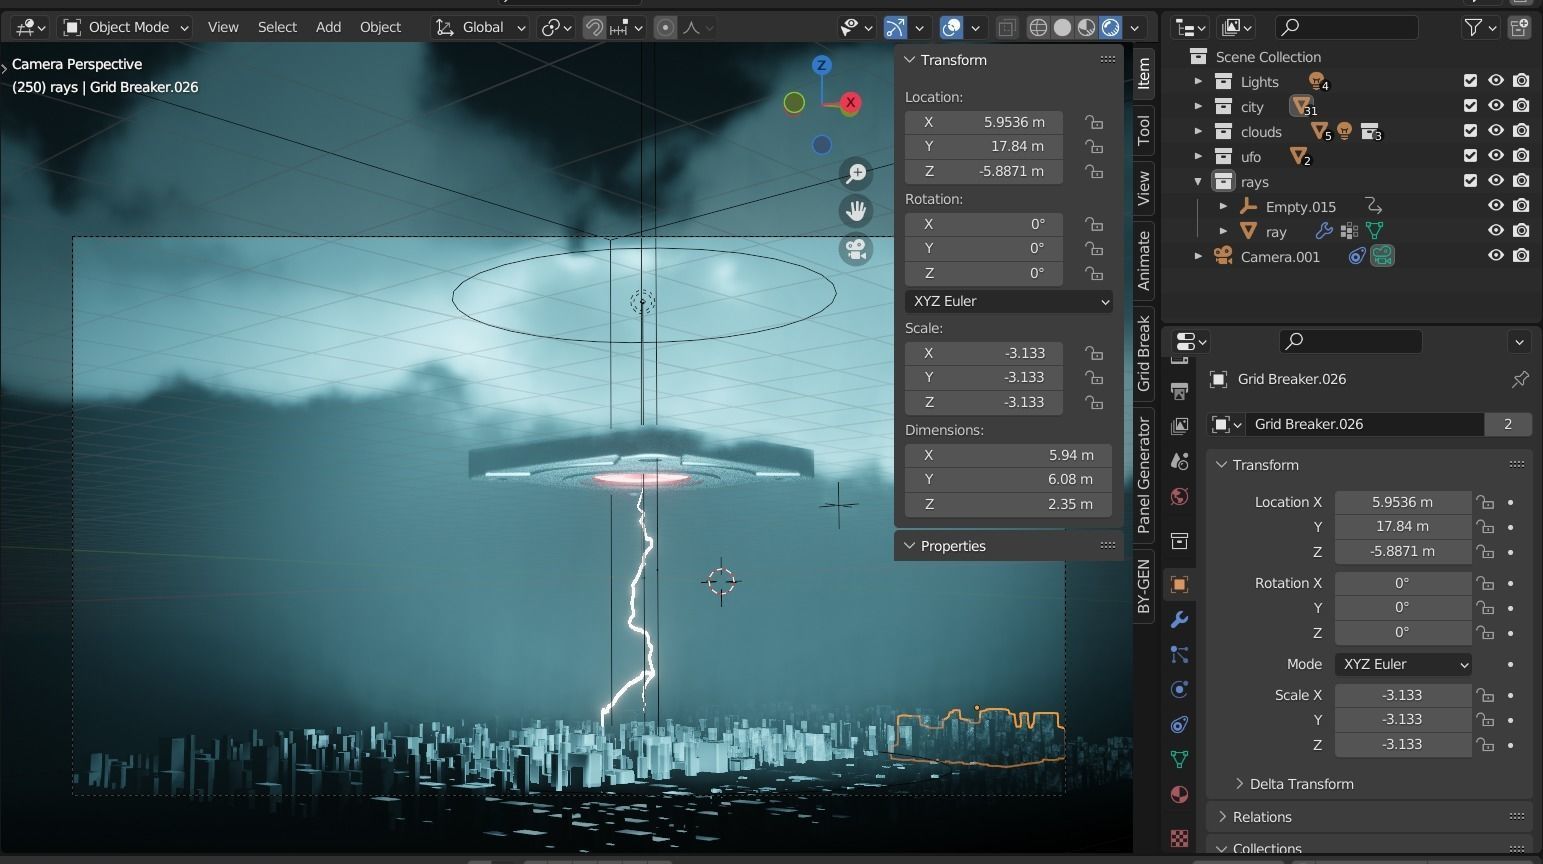This screenshot has width=1543, height=864.
Task: Open rotation Mode XYZ Euler in Properties
Action: coord(1403,664)
